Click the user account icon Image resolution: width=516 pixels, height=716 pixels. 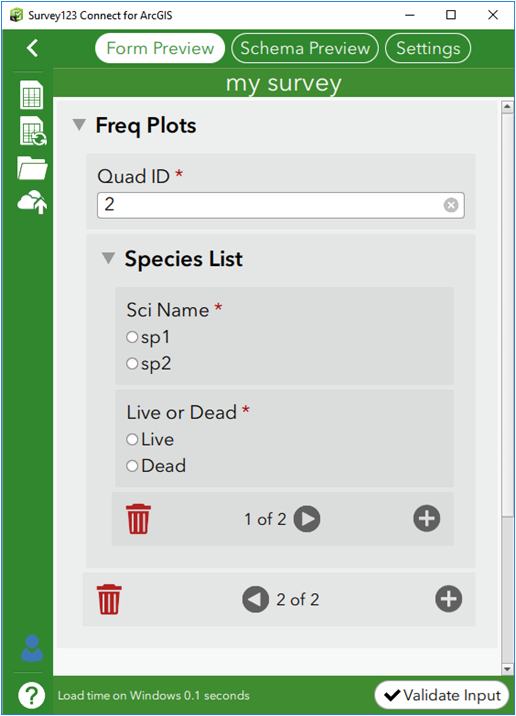(32, 648)
